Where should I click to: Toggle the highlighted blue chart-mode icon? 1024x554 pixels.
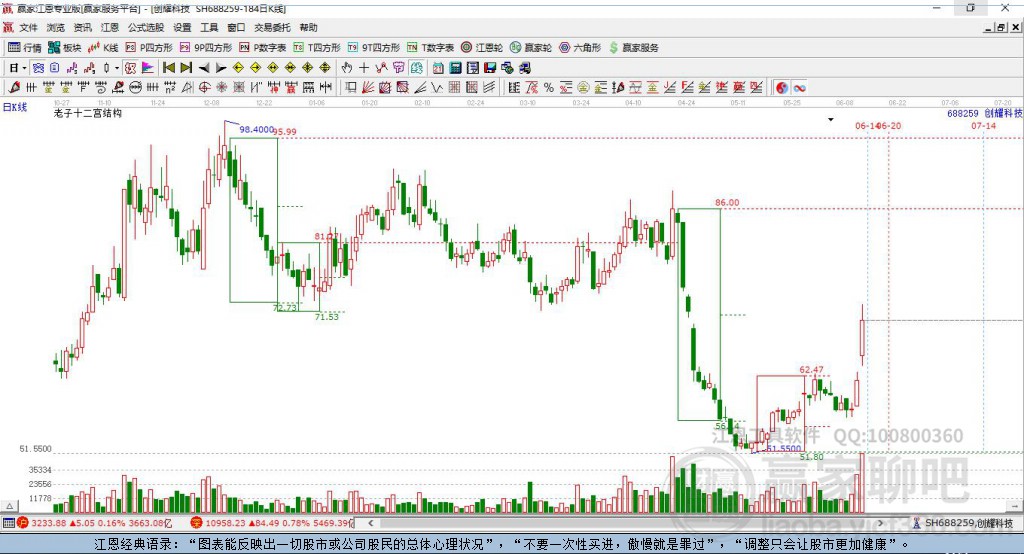click(x=39, y=68)
